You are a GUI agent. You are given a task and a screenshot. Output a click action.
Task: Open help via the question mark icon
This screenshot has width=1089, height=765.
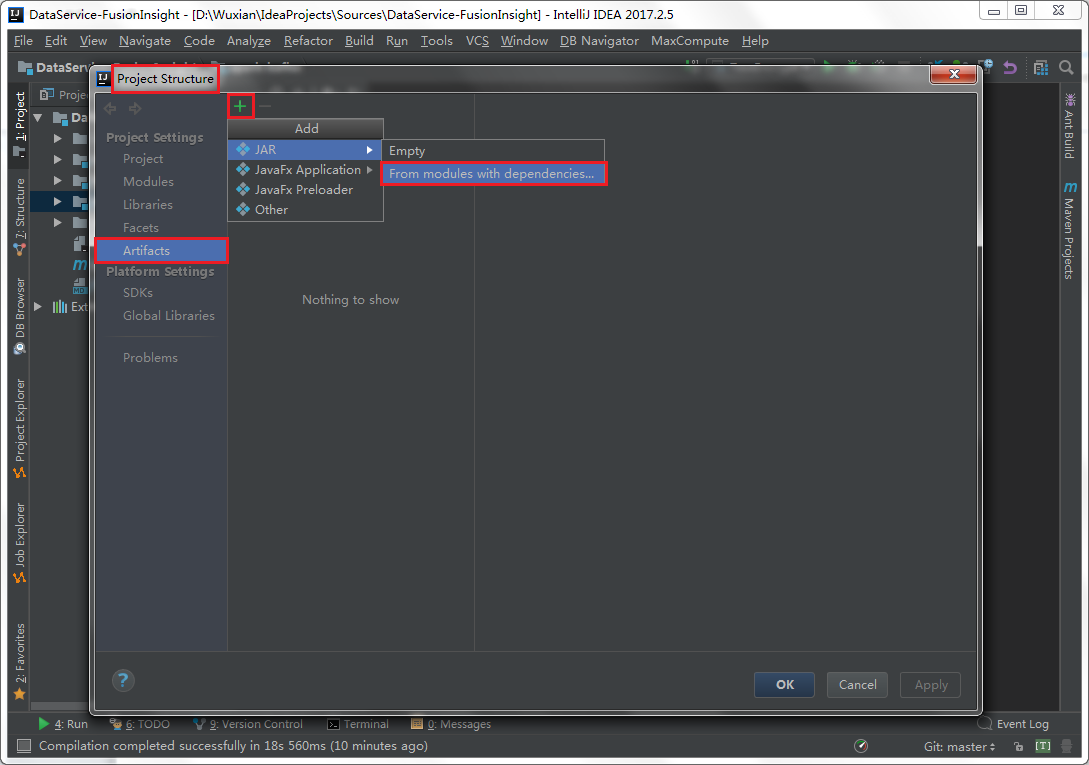[123, 680]
